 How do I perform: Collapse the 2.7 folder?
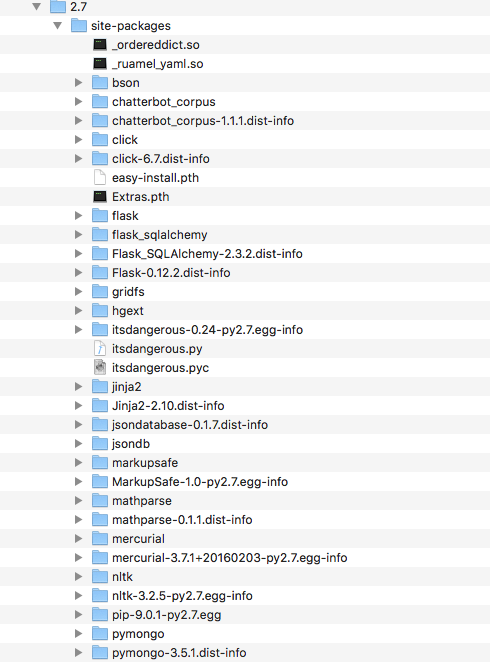(x=37, y=6)
